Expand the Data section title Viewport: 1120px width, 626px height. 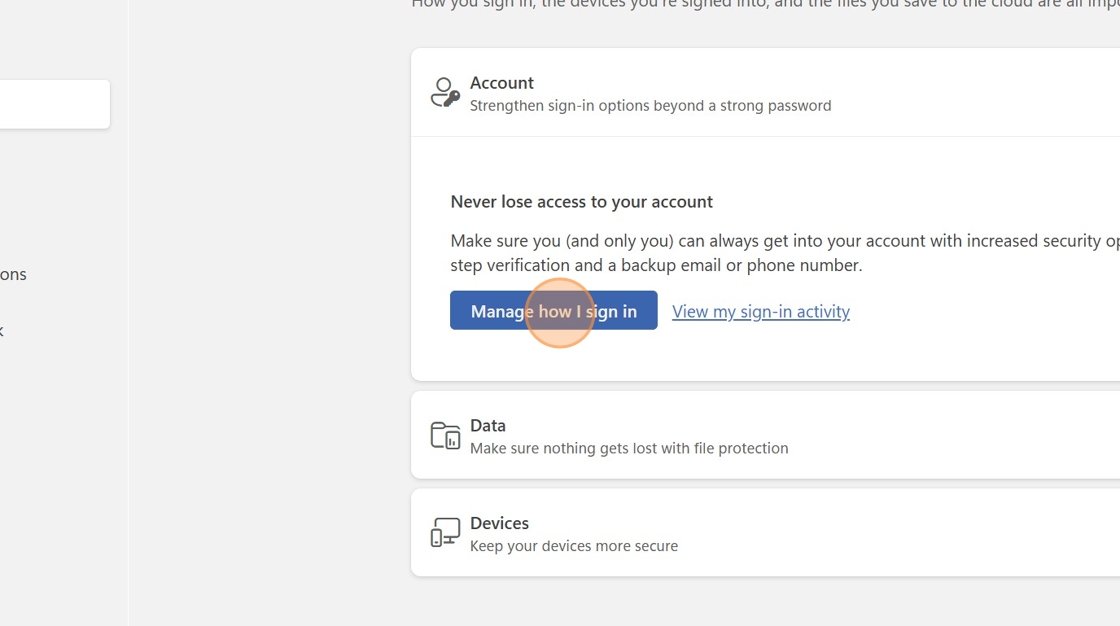[x=488, y=425]
